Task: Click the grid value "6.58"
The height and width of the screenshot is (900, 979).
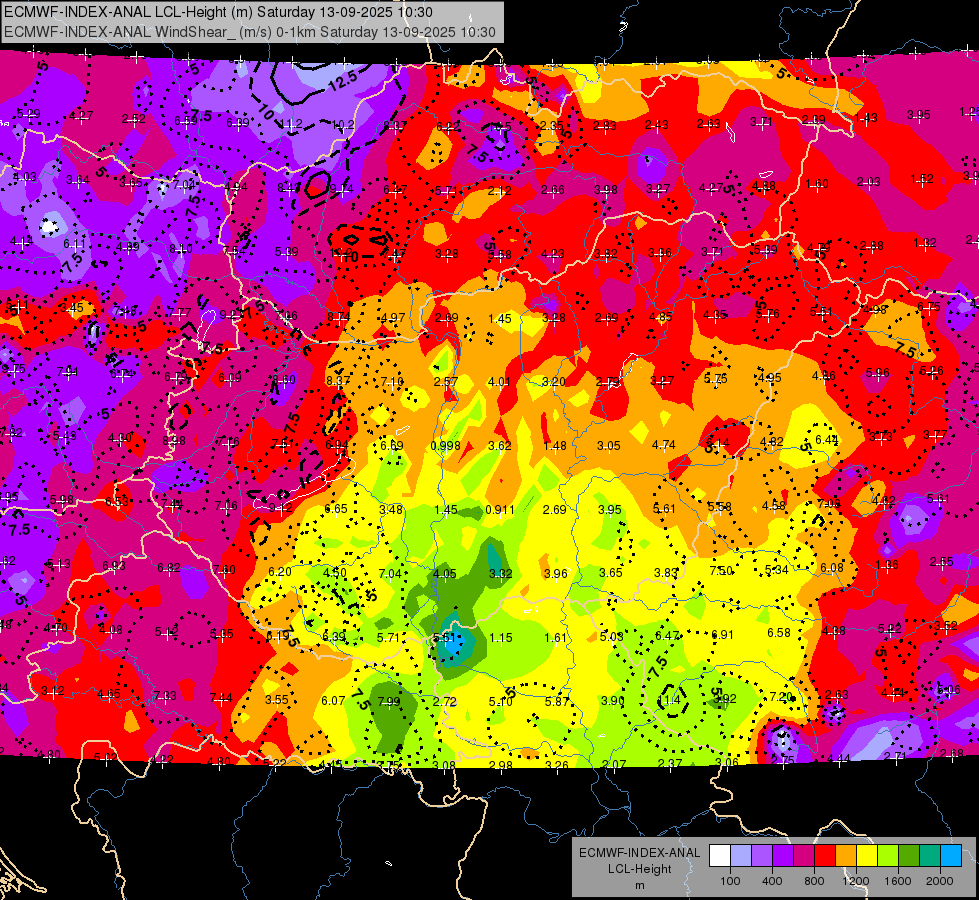Action: click(x=779, y=633)
